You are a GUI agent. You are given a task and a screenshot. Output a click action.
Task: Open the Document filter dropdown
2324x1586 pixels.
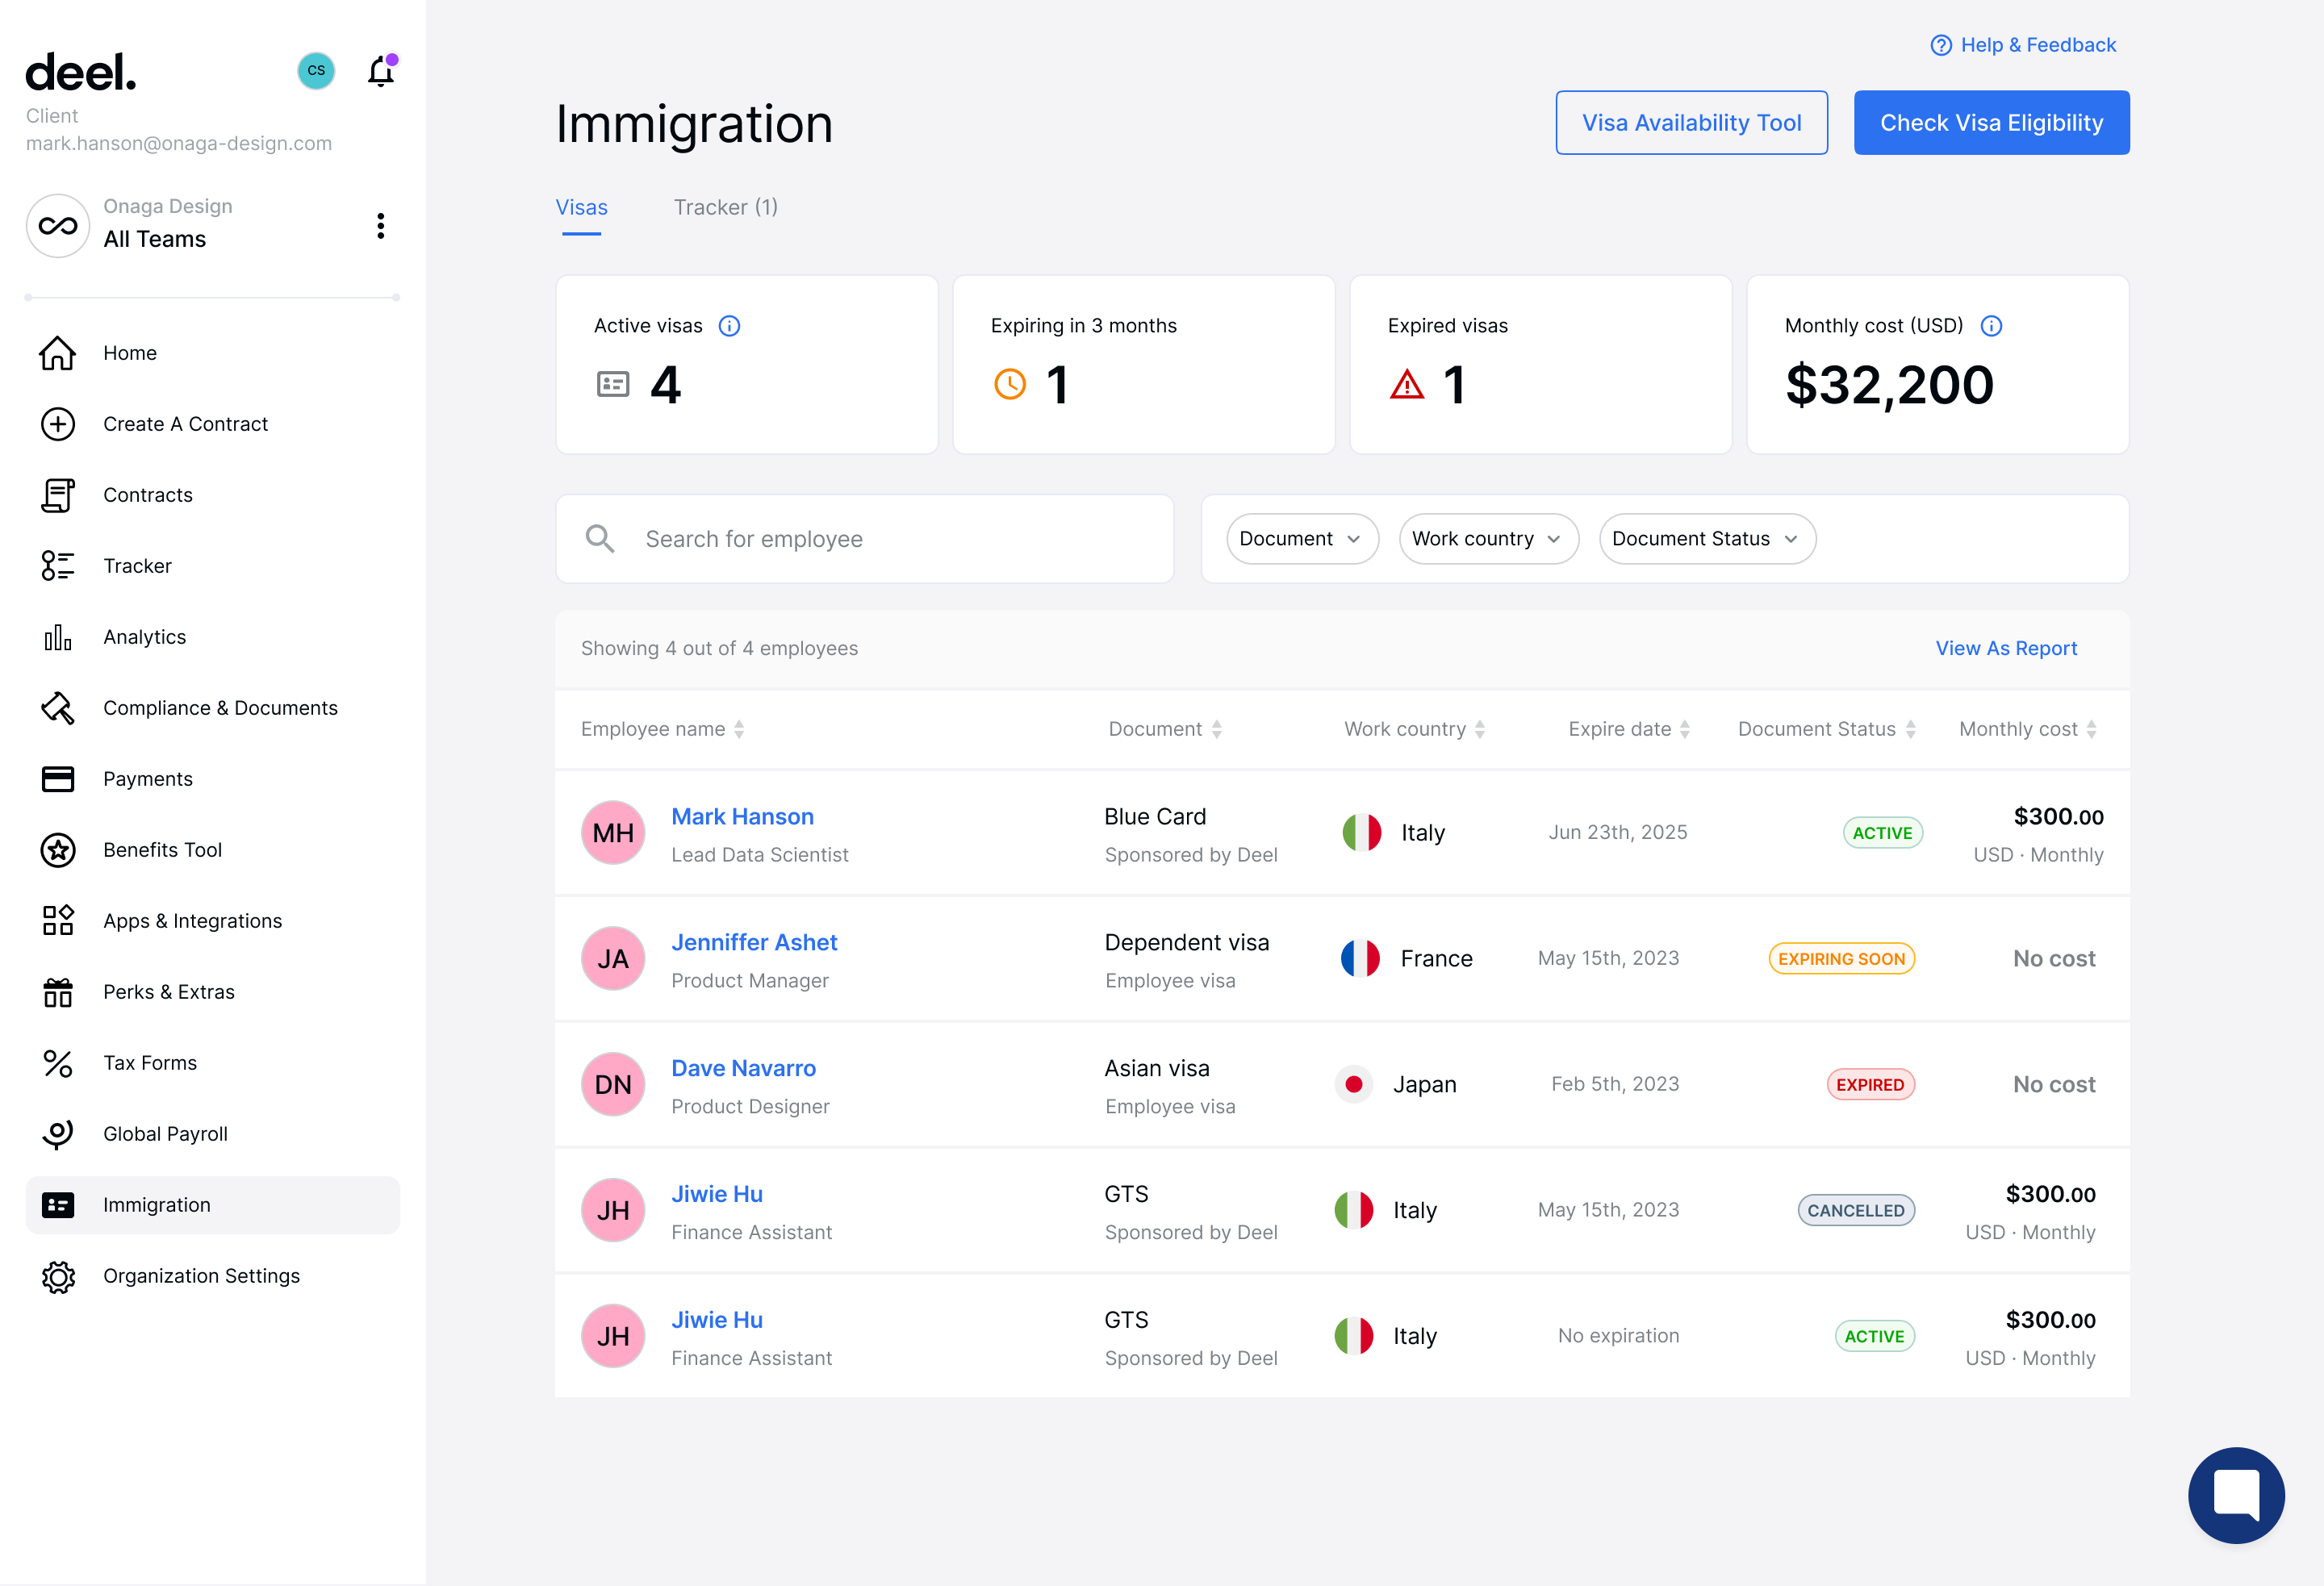click(1302, 538)
